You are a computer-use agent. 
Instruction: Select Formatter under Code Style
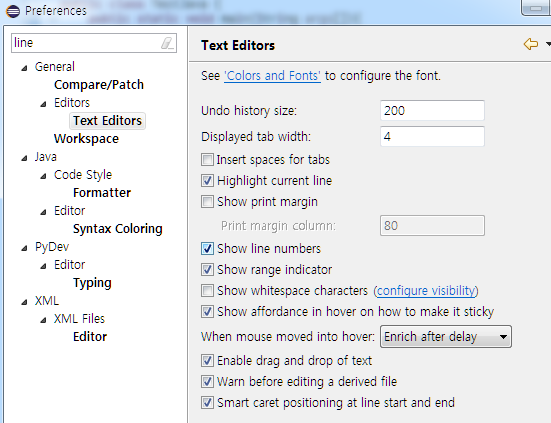point(102,193)
